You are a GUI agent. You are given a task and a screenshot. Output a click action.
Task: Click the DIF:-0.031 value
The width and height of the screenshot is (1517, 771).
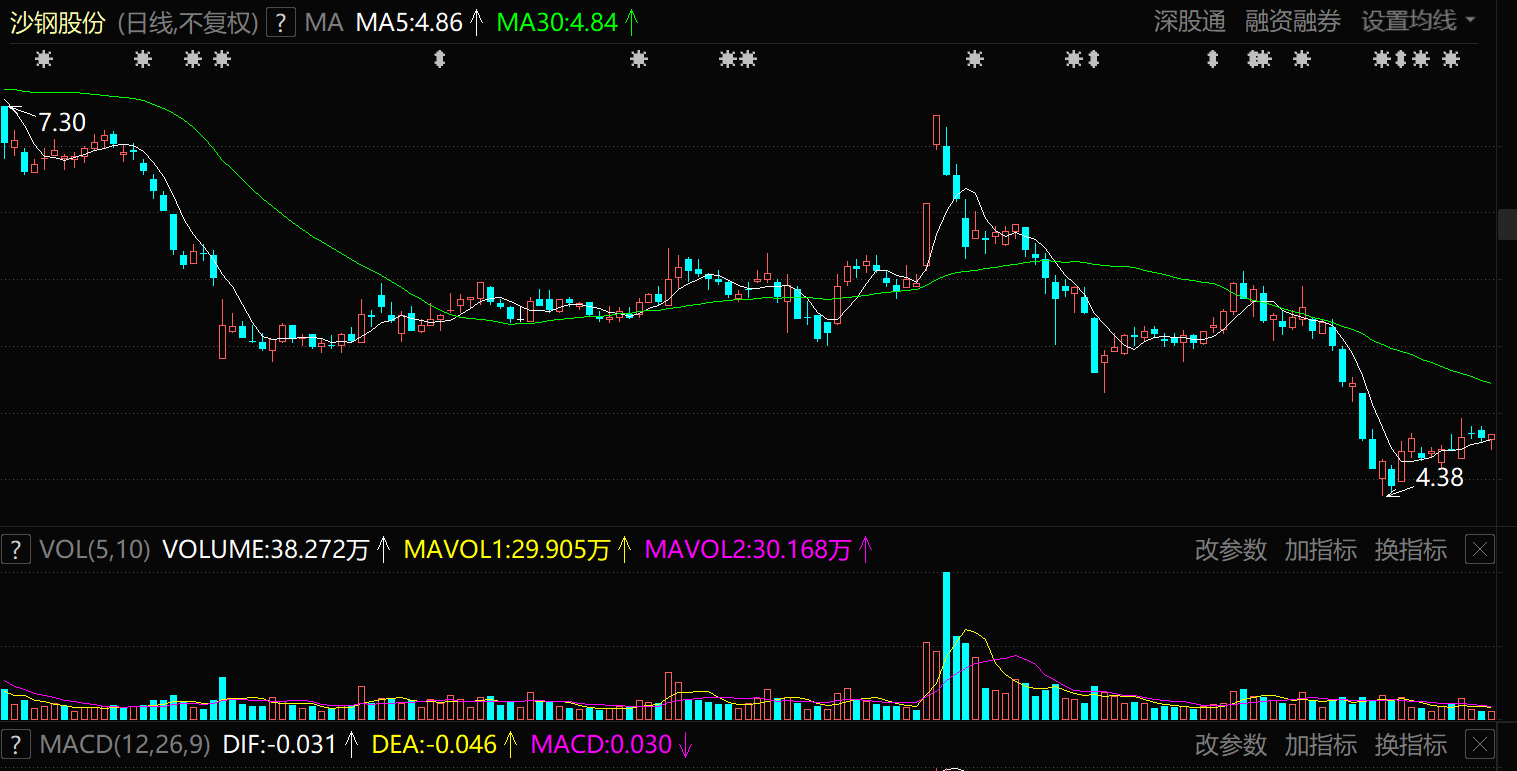click(279, 744)
